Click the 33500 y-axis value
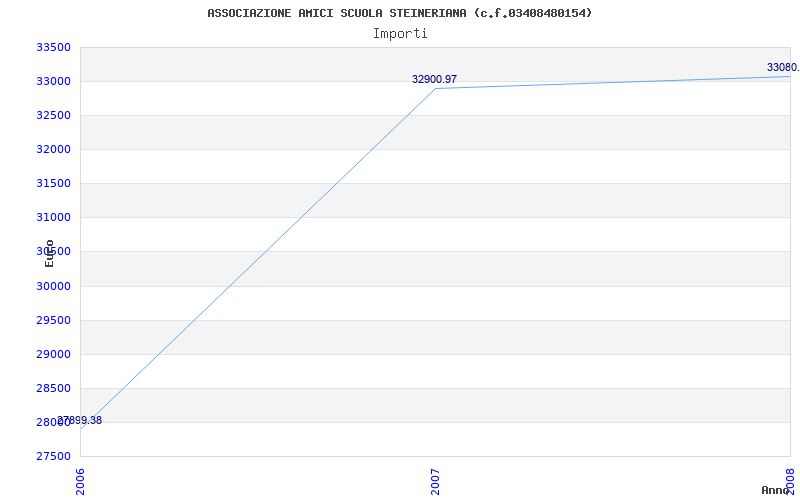The image size is (800, 500). click(53, 47)
